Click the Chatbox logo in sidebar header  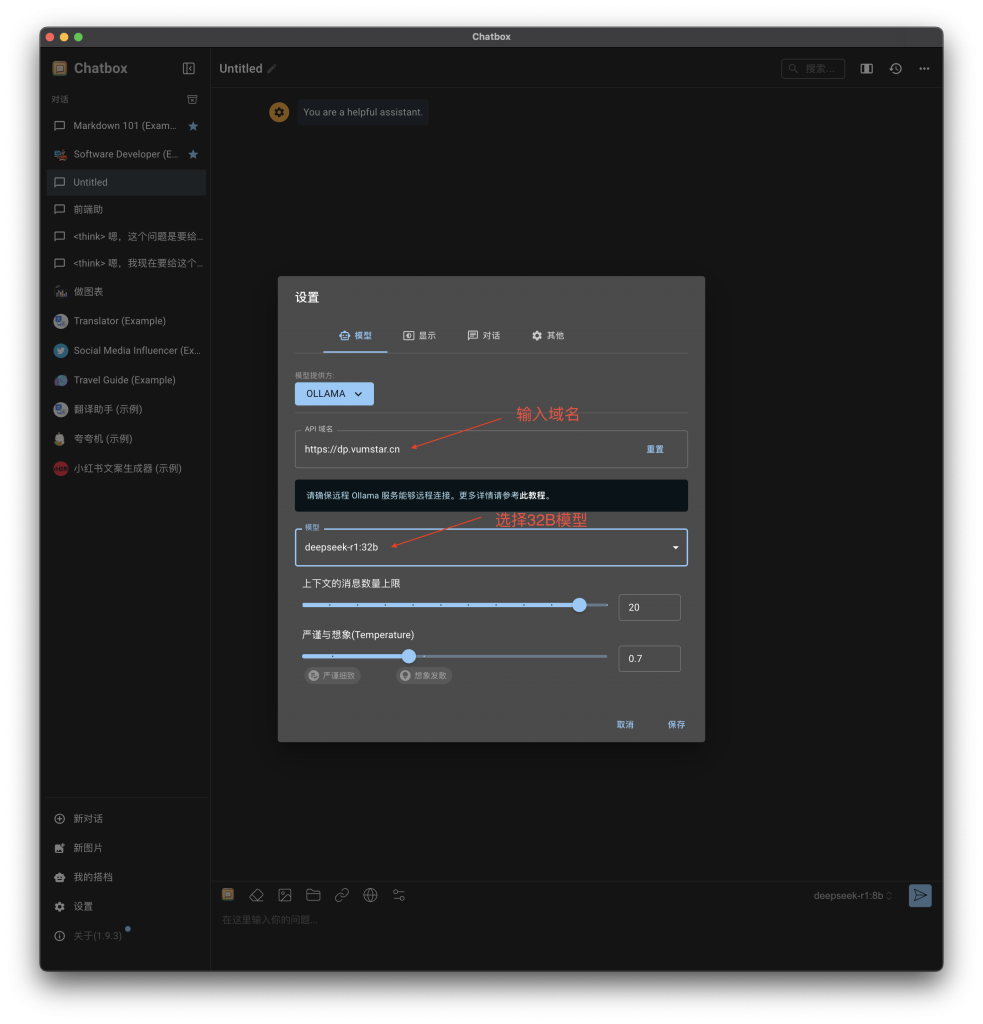(x=59, y=69)
